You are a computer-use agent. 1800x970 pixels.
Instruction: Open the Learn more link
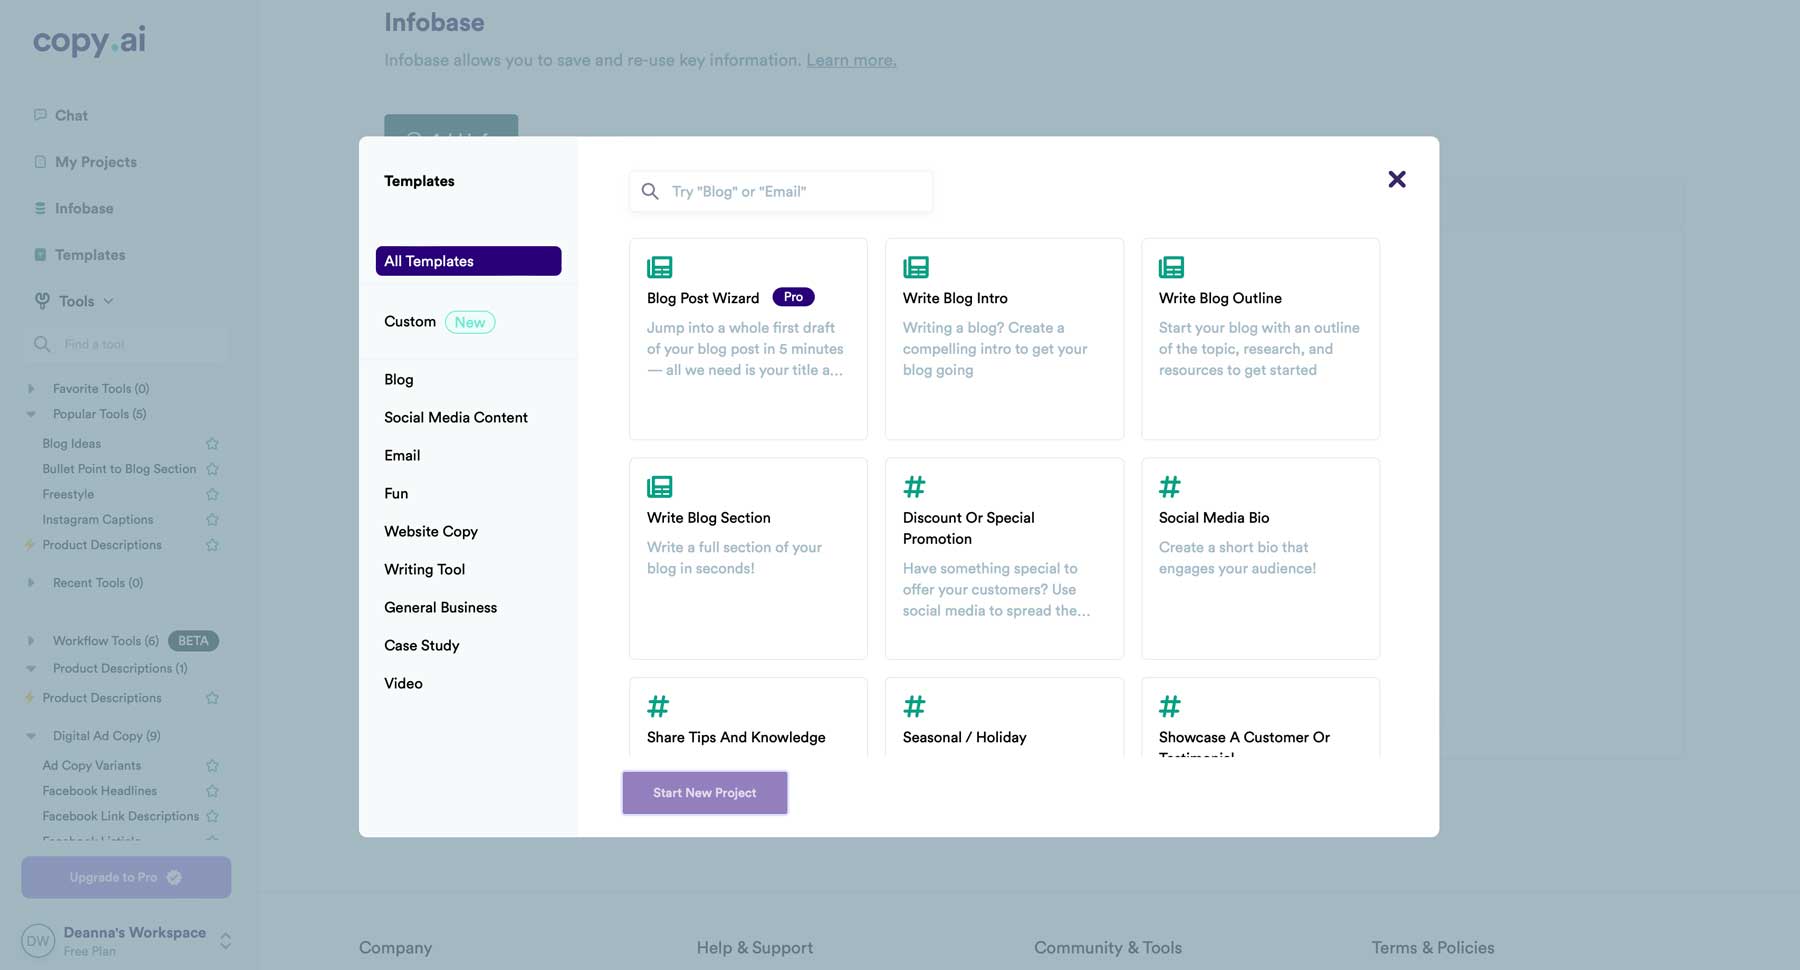(x=850, y=60)
